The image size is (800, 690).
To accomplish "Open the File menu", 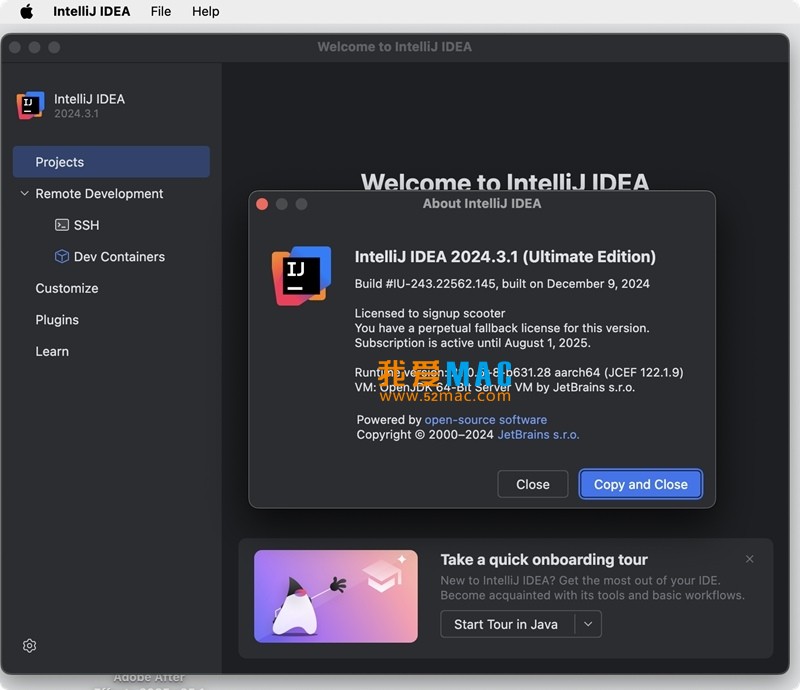I will point(160,11).
